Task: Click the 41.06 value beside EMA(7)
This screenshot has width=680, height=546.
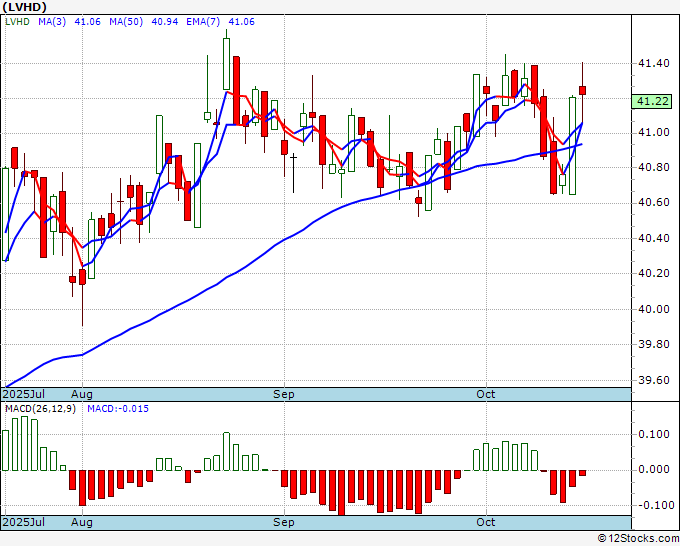Action: point(242,22)
